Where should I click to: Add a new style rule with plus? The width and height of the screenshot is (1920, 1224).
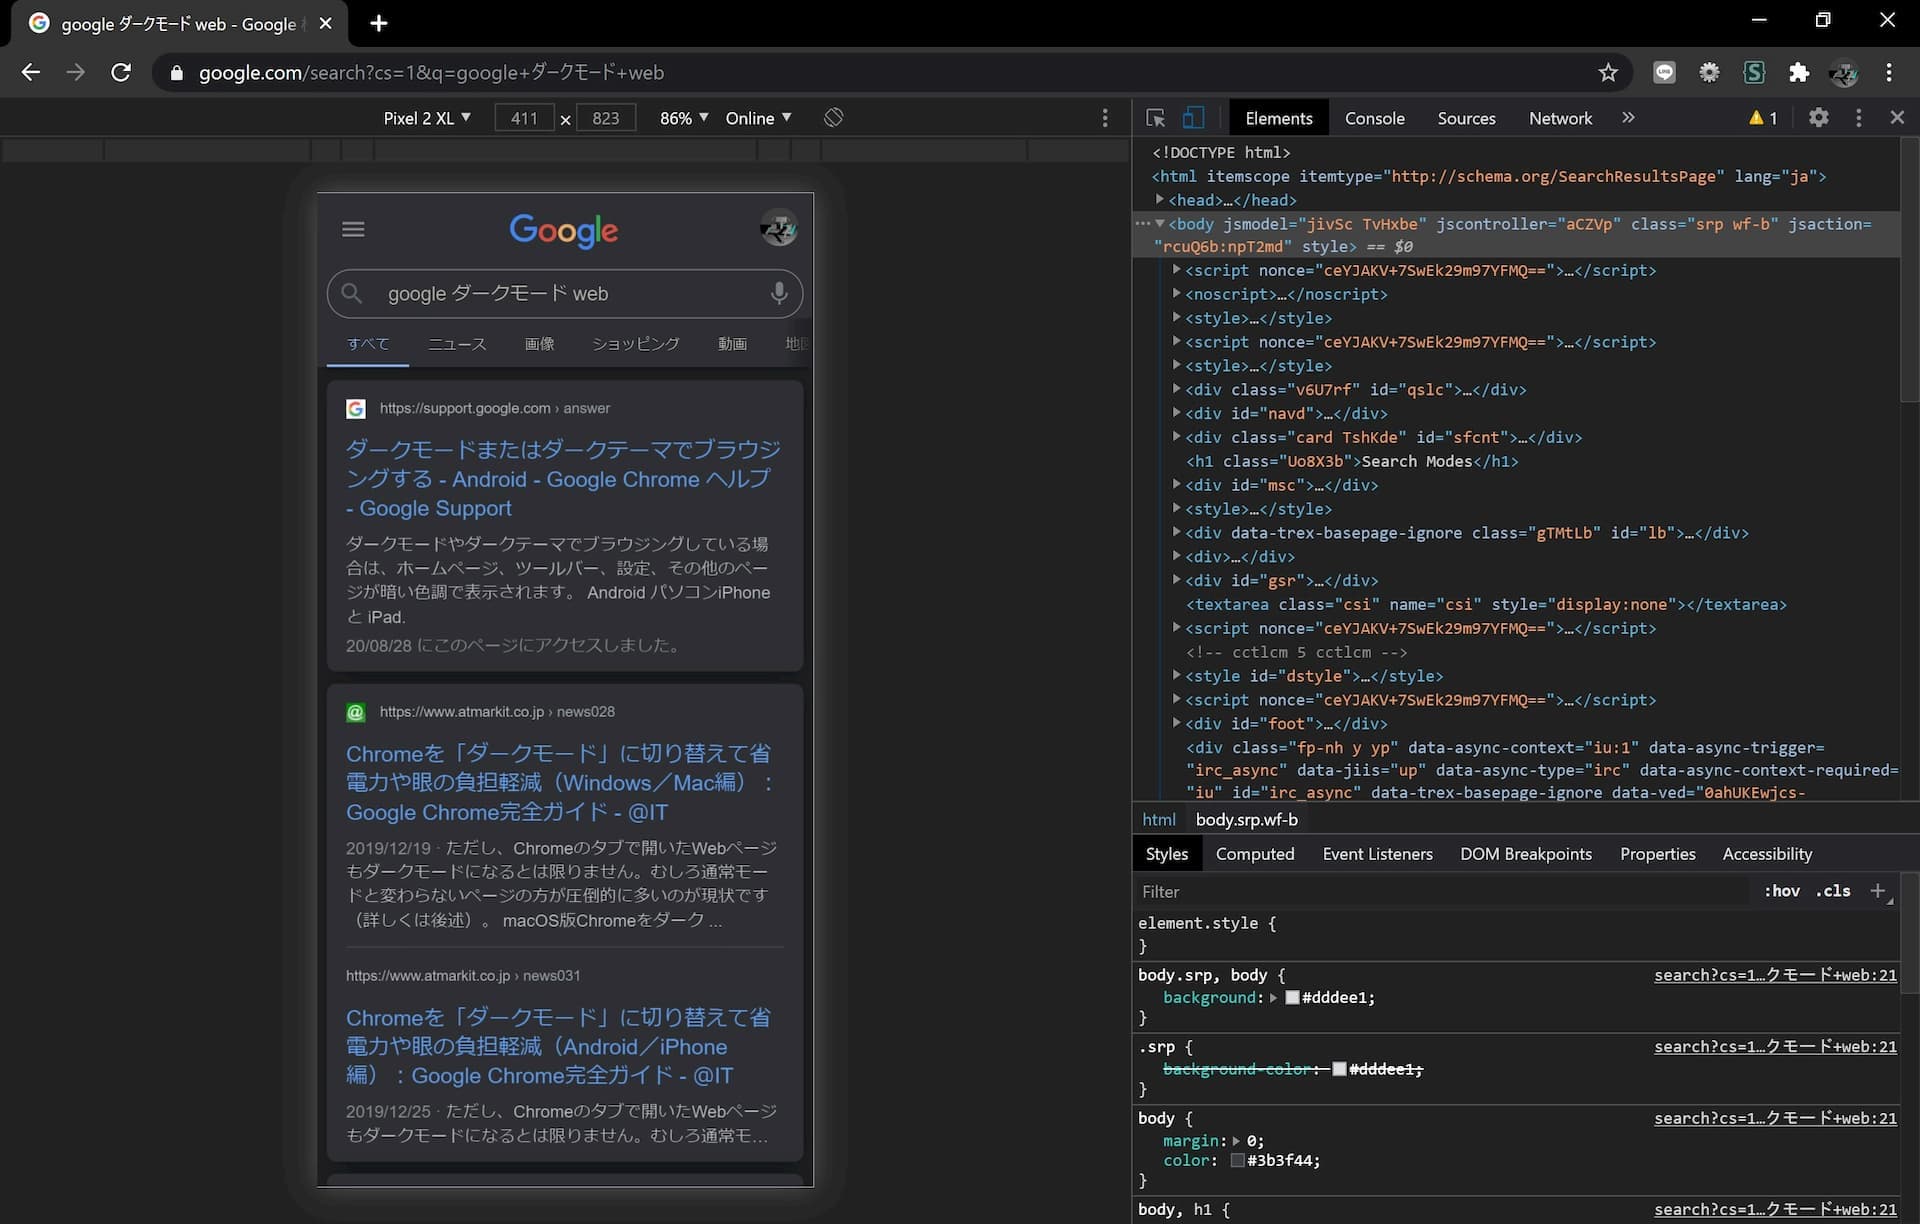click(x=1878, y=891)
